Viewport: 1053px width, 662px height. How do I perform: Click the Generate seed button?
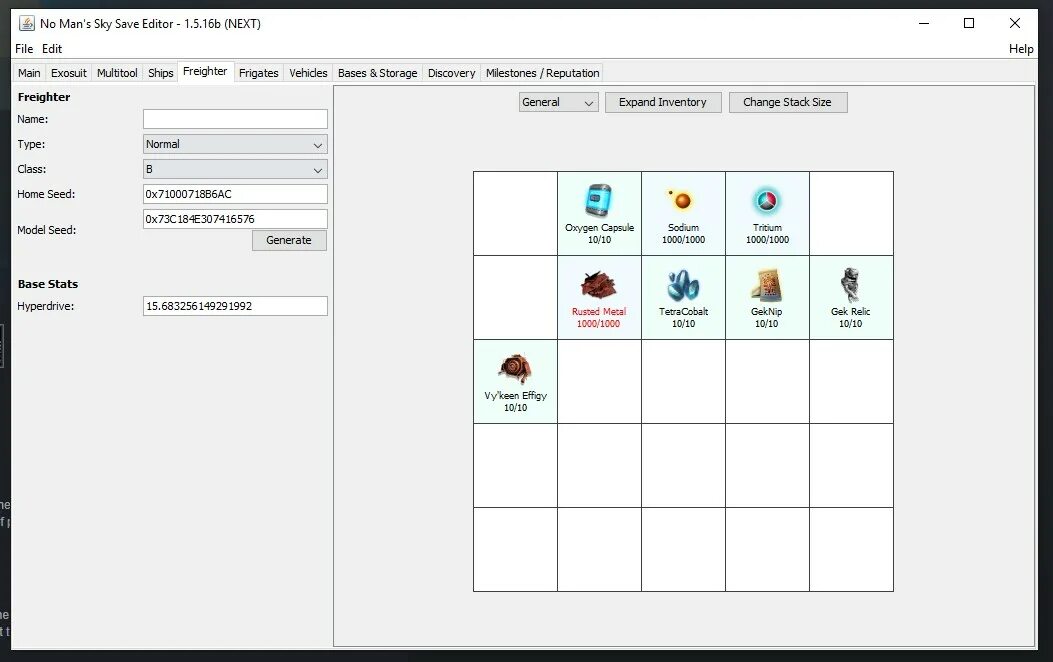[289, 240]
